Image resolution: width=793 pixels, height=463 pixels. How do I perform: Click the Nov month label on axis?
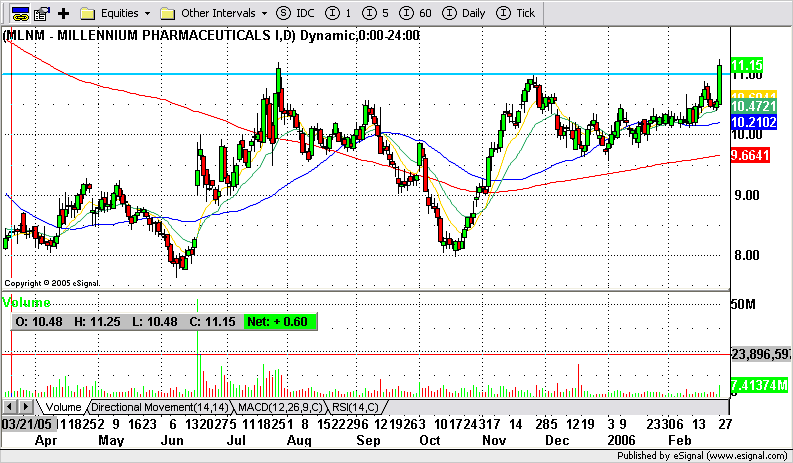(494, 440)
